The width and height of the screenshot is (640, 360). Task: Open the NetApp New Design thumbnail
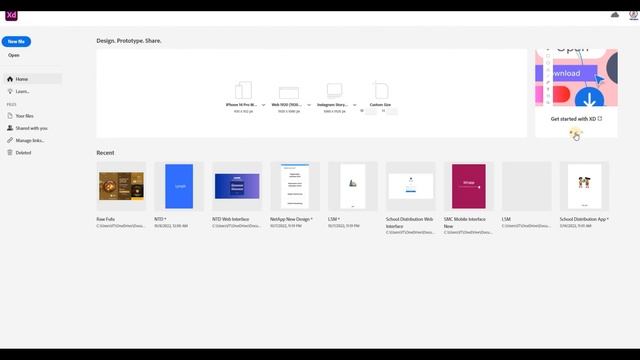pos(295,186)
